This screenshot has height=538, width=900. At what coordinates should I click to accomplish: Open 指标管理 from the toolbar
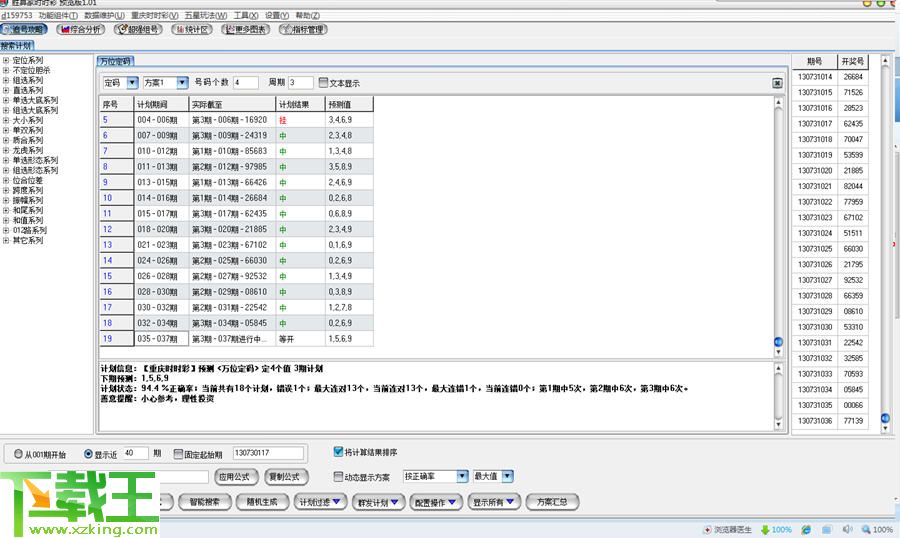(x=303, y=29)
